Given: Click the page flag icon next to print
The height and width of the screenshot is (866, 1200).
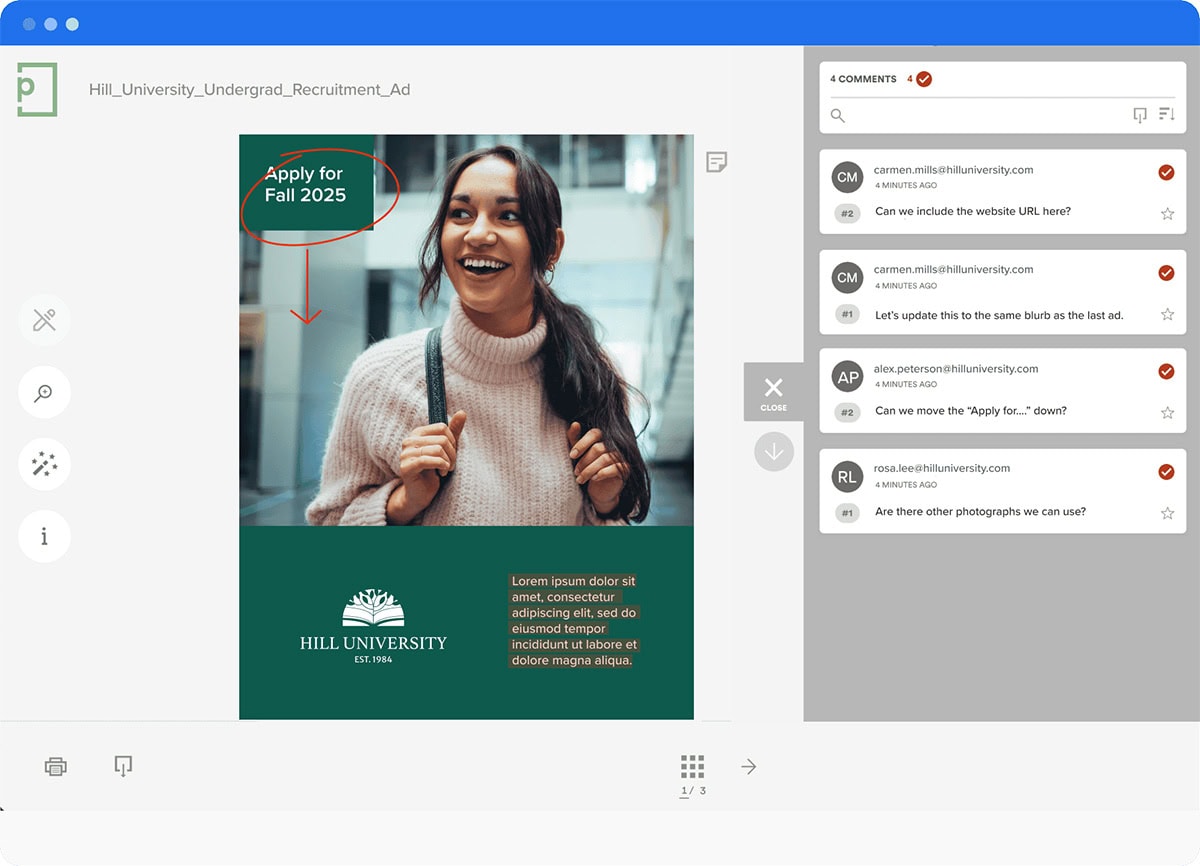Looking at the screenshot, I should point(123,766).
